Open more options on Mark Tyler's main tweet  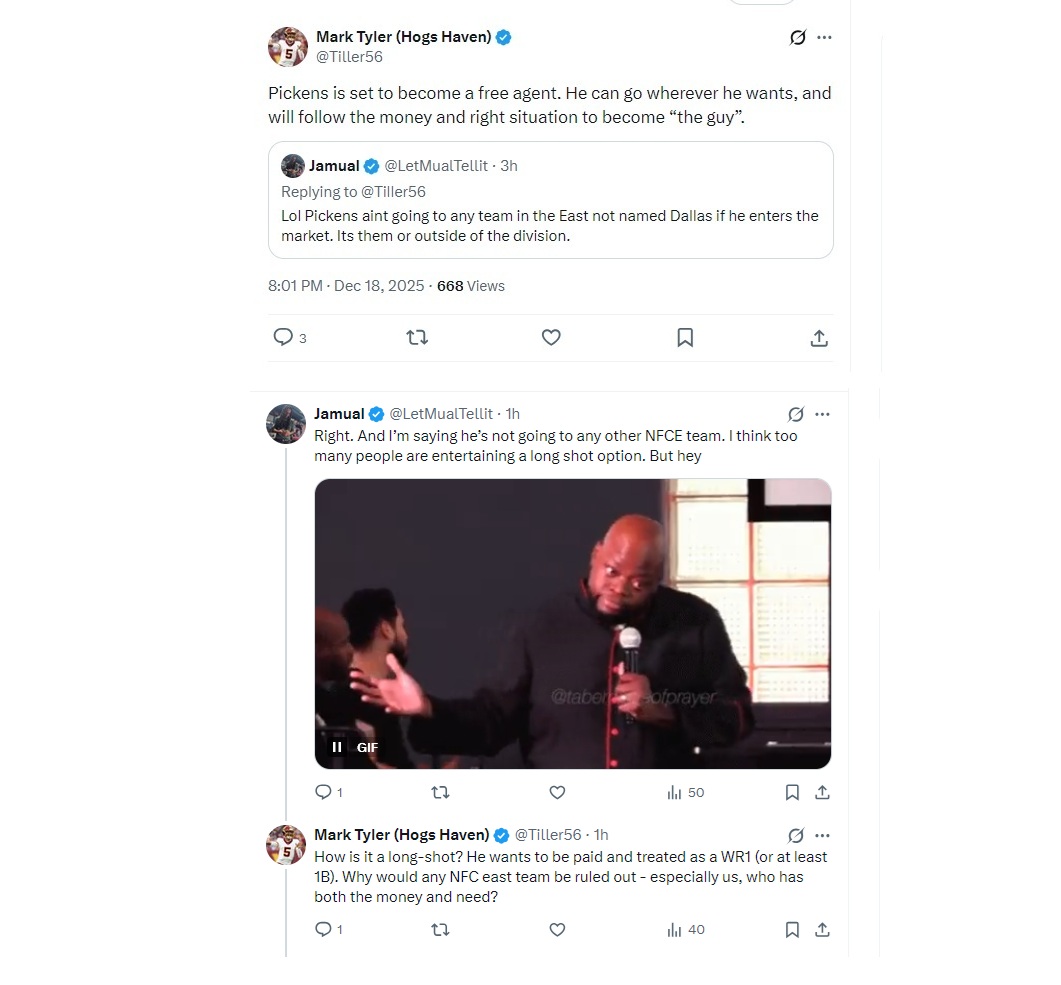(824, 37)
